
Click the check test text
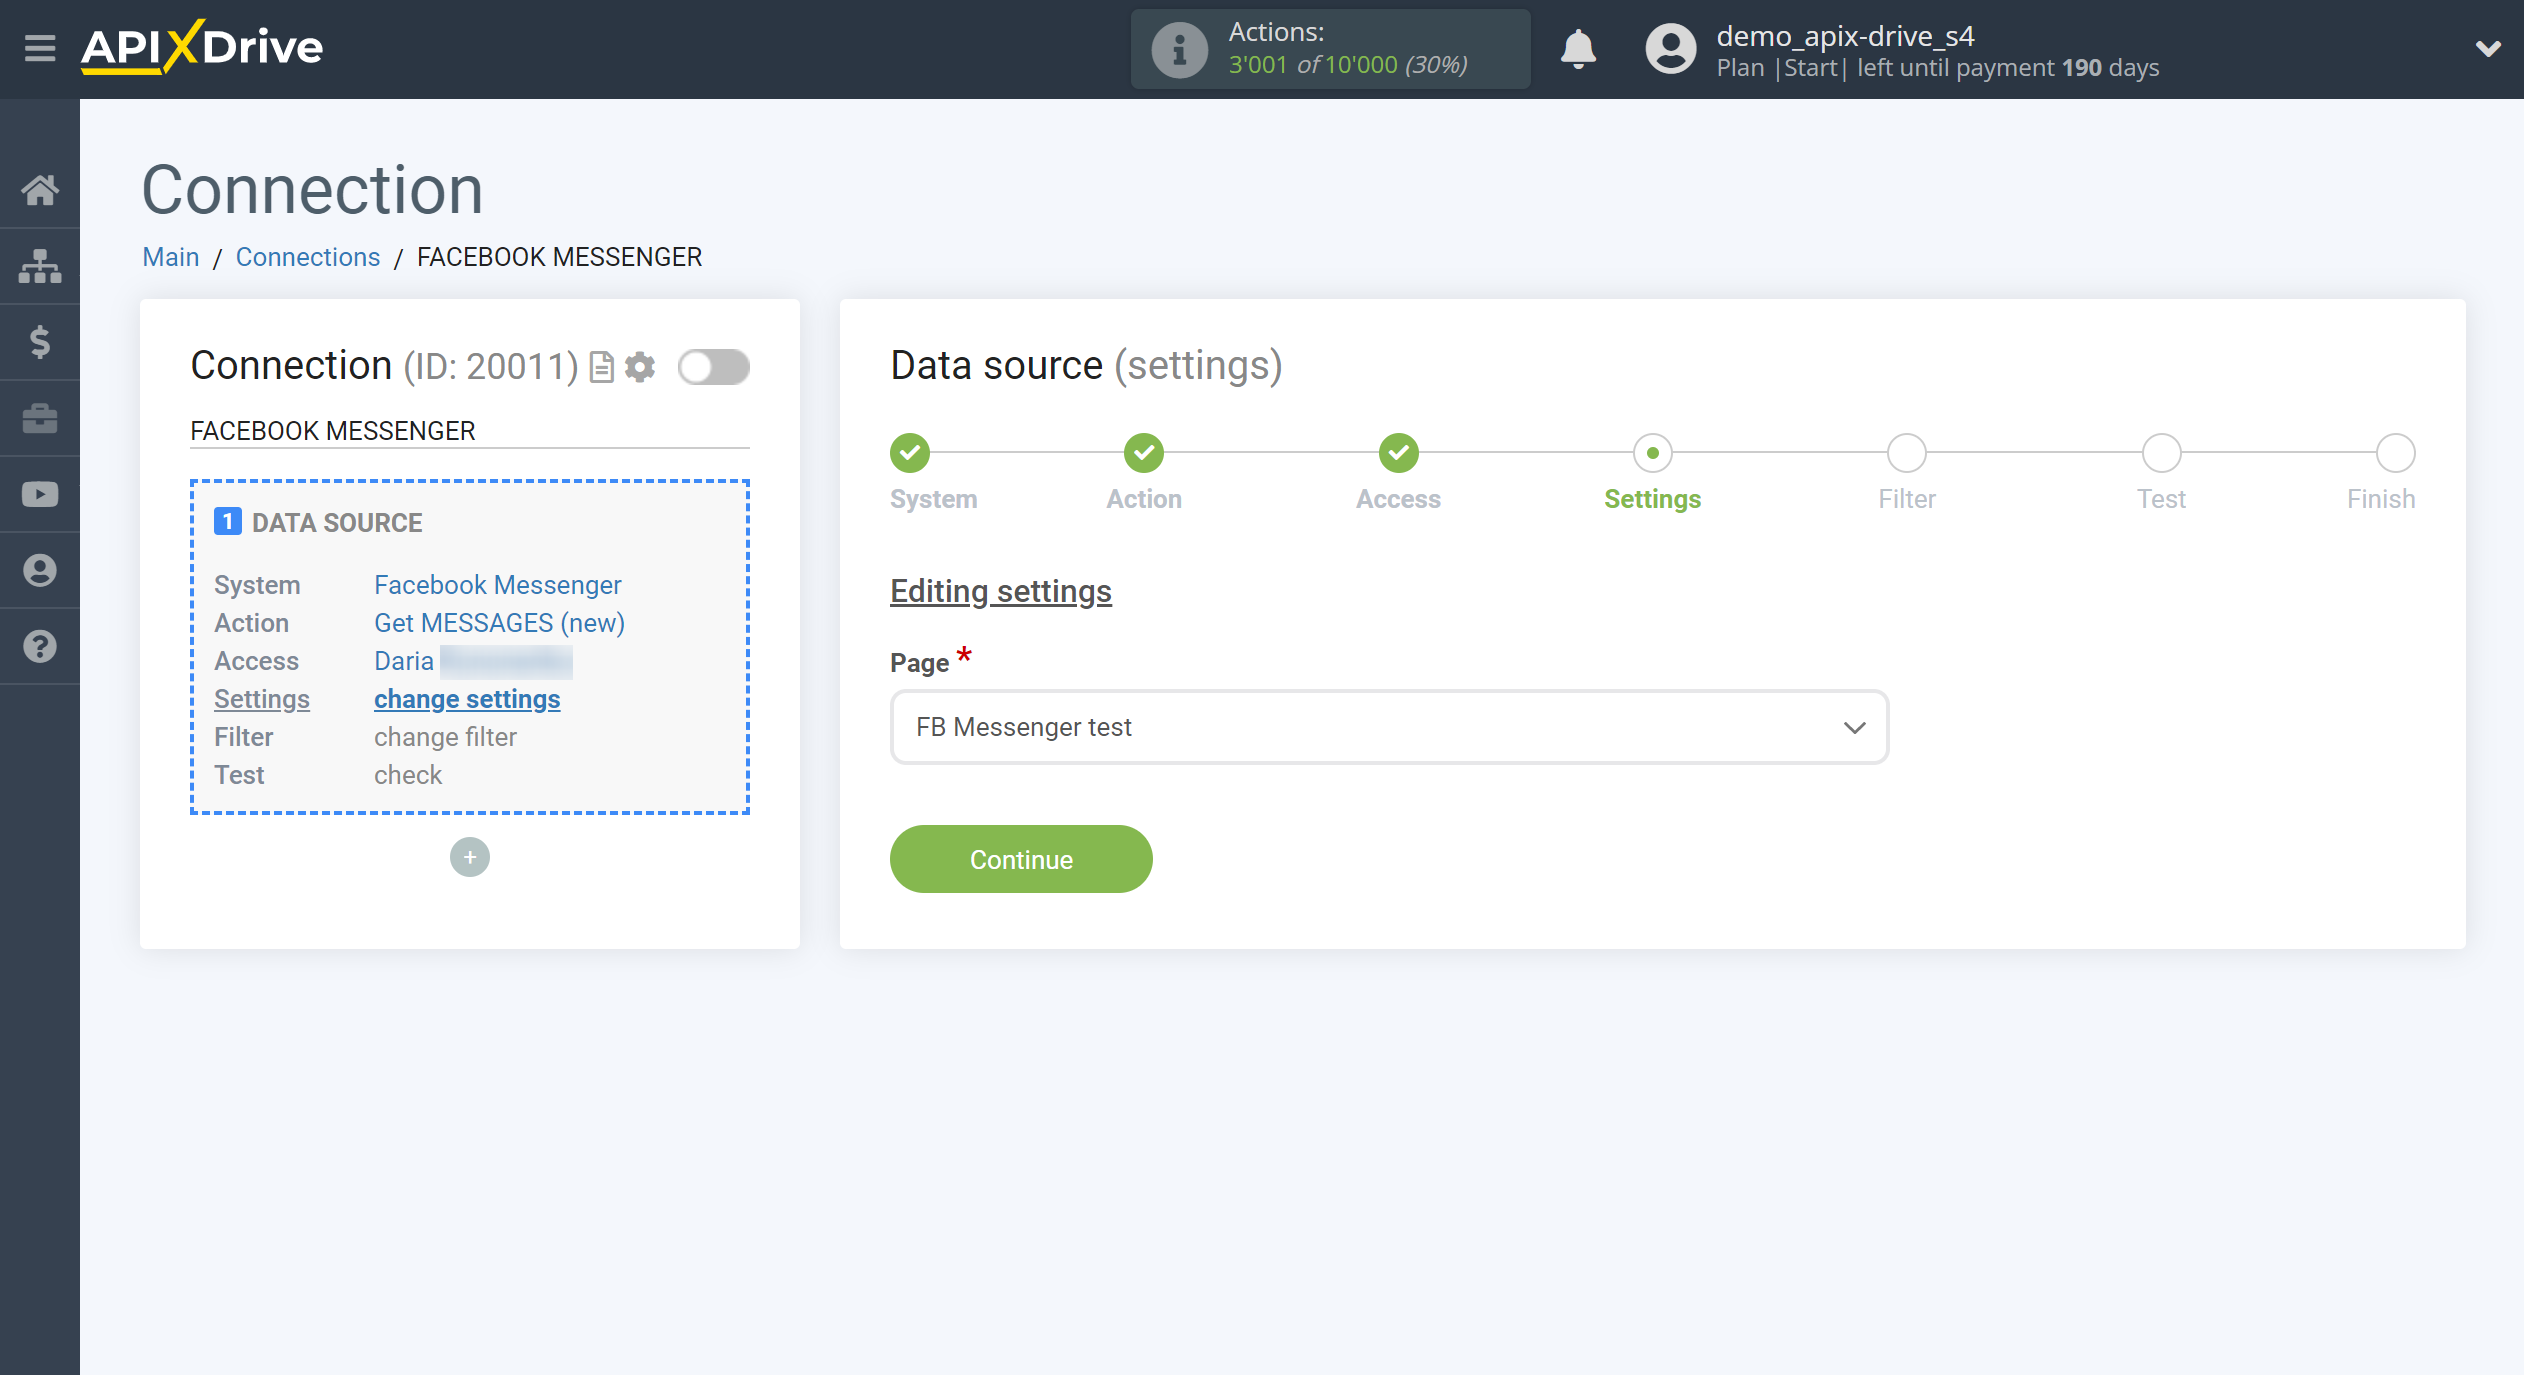[407, 774]
